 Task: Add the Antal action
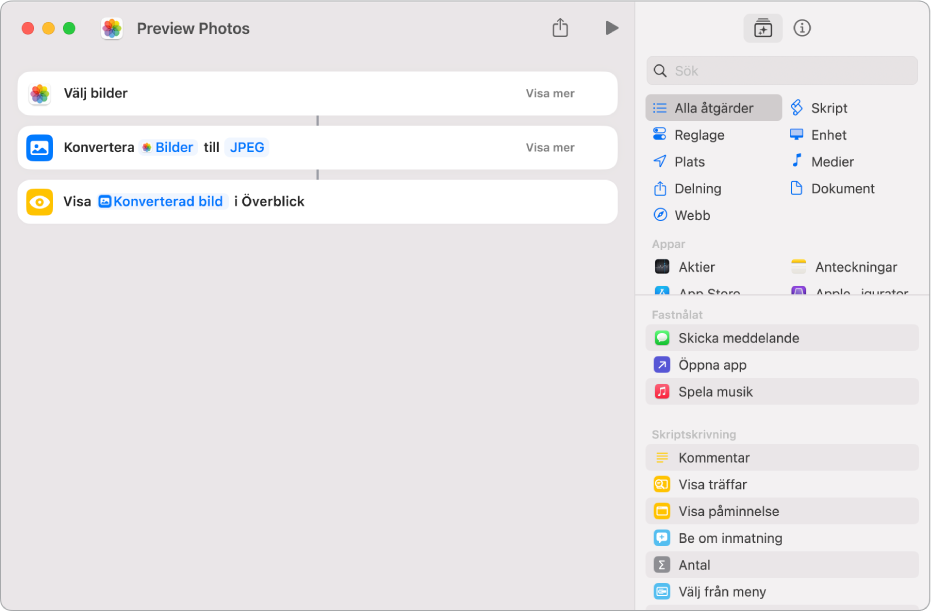click(x=782, y=565)
